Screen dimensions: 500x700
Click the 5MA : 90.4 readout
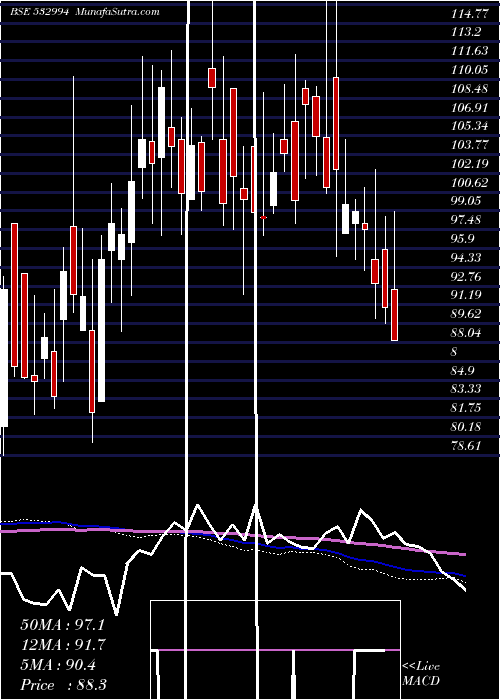pos(58,665)
